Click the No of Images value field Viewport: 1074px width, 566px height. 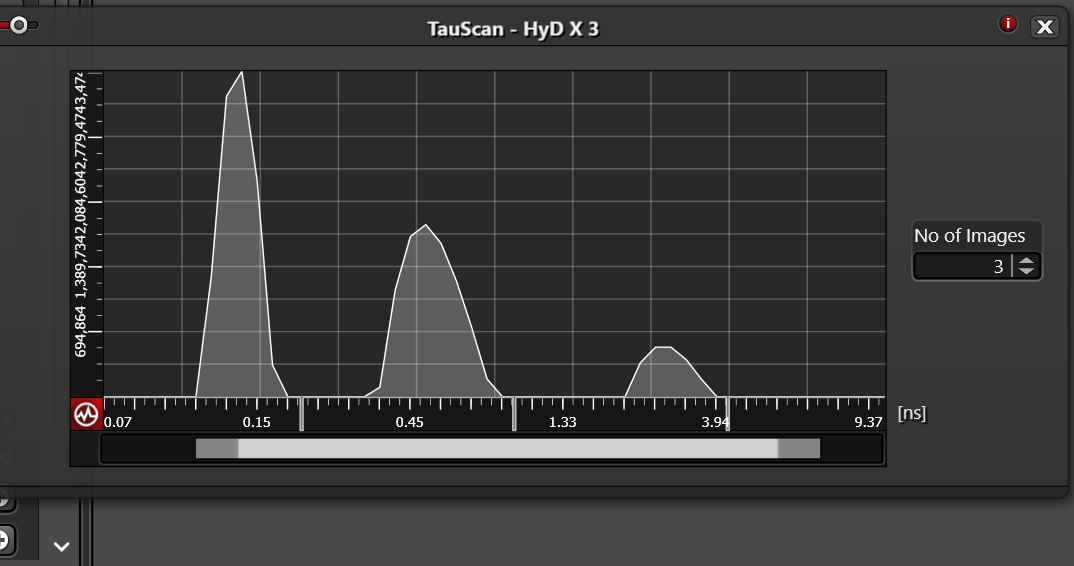(960, 266)
